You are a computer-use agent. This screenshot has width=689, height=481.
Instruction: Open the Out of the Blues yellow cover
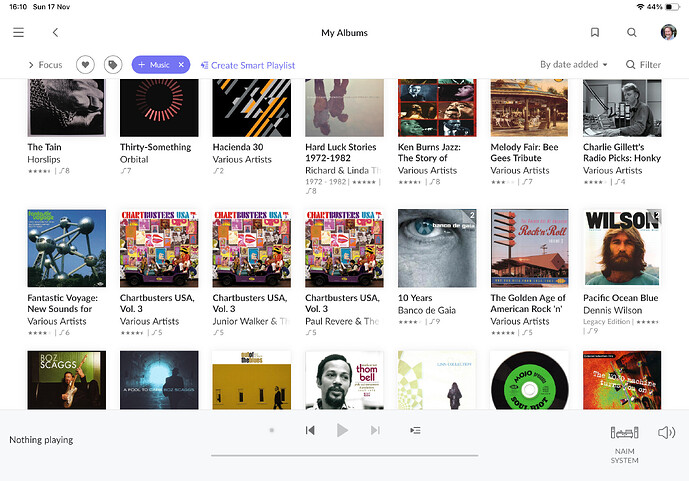(252, 380)
